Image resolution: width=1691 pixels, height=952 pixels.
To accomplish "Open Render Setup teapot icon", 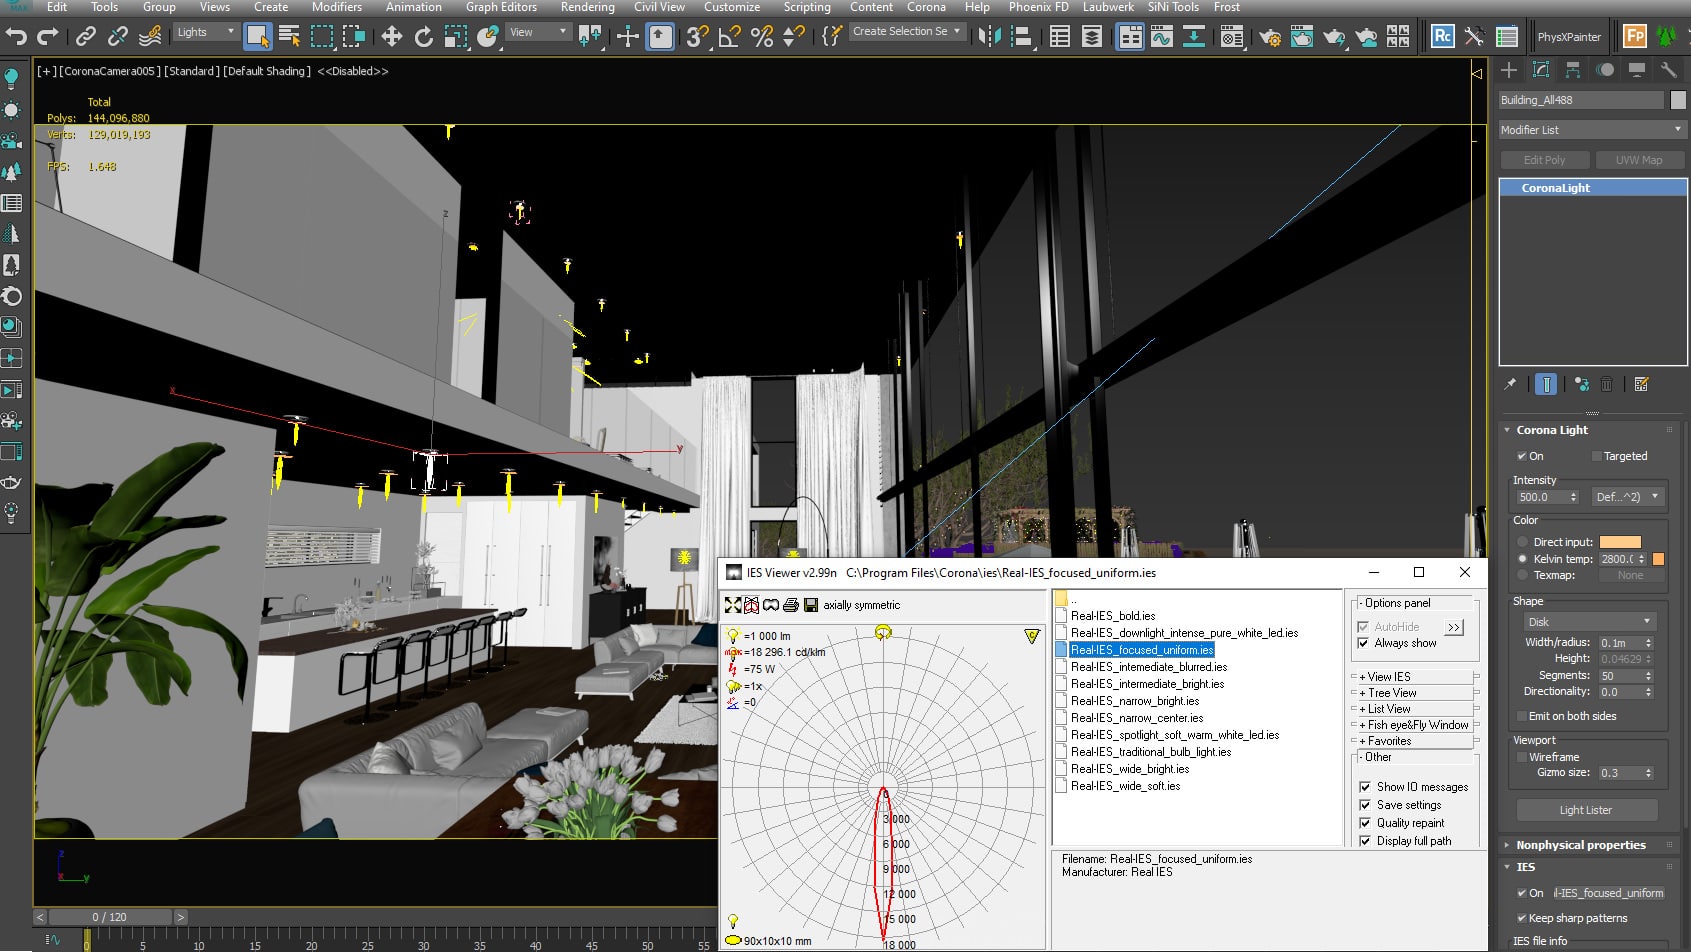I will pyautogui.click(x=1270, y=37).
